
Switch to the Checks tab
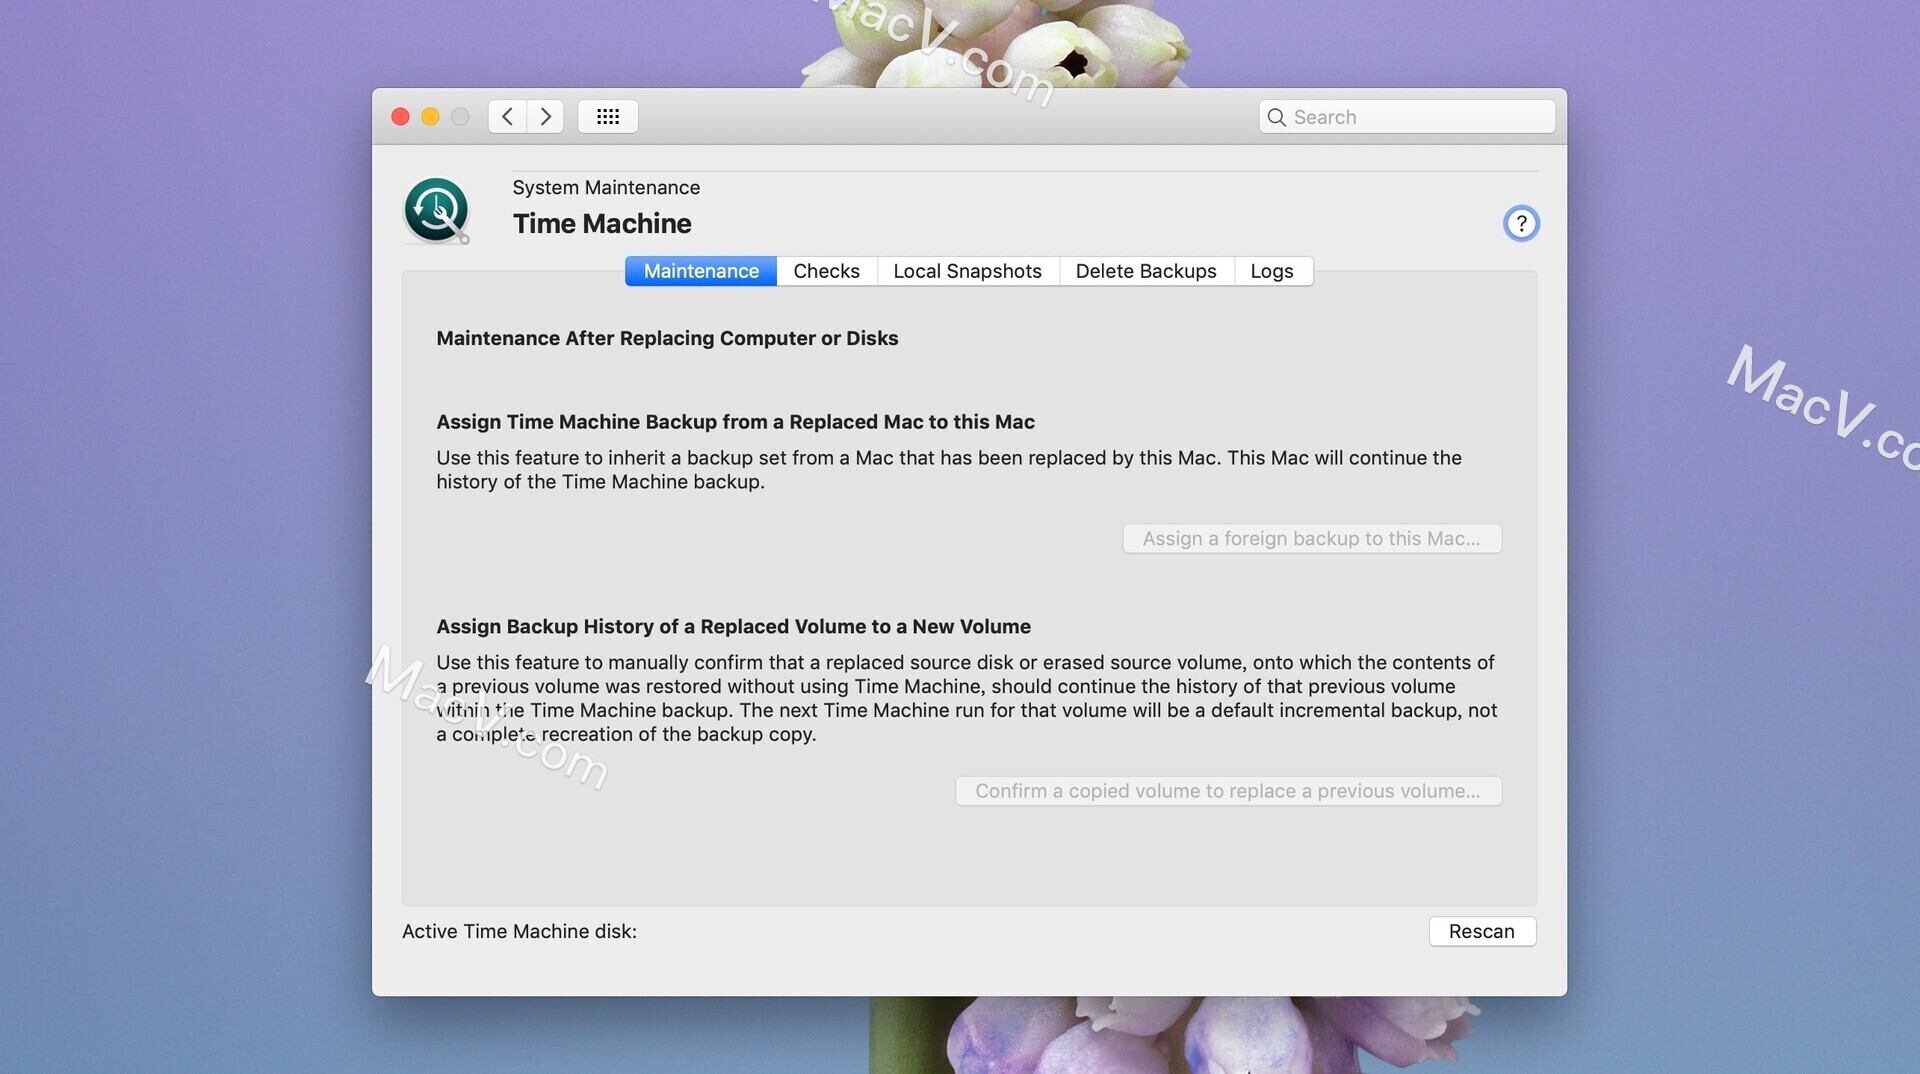(x=826, y=271)
